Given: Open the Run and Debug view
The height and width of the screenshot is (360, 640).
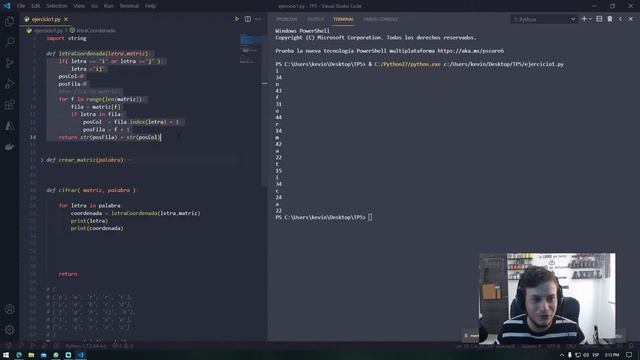Looking at the screenshot, I should (x=9, y=84).
